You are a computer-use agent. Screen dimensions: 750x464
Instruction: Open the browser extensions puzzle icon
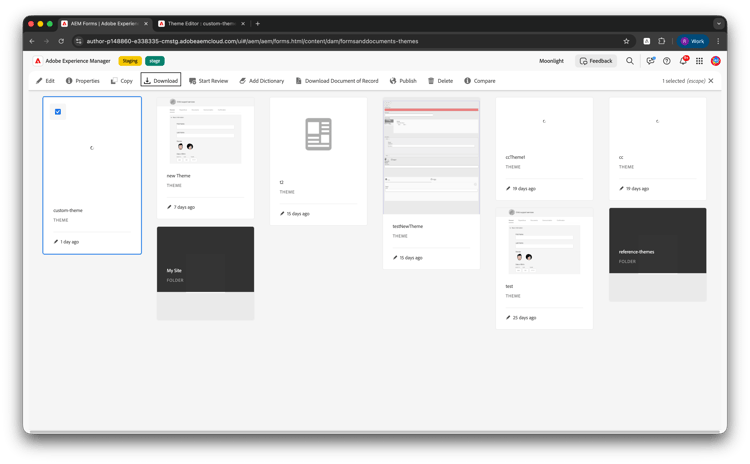point(662,41)
